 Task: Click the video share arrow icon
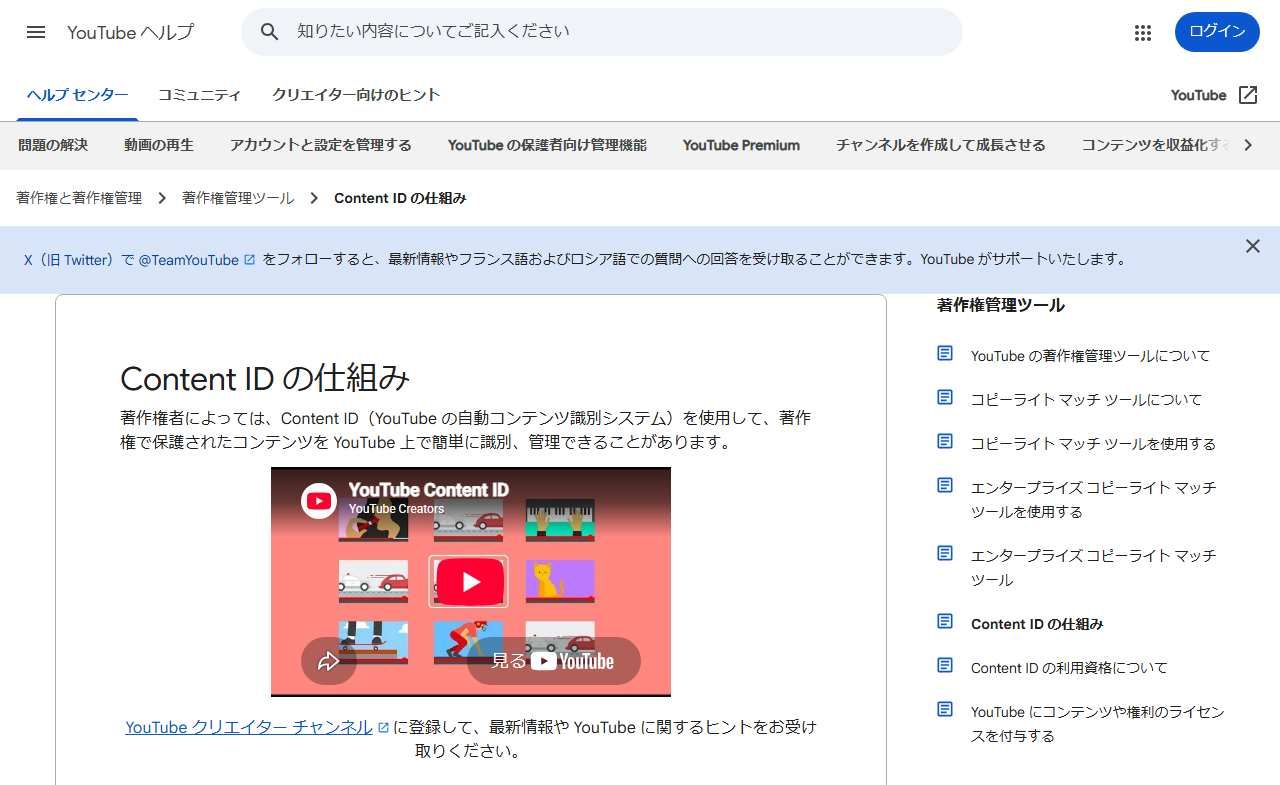pos(329,661)
